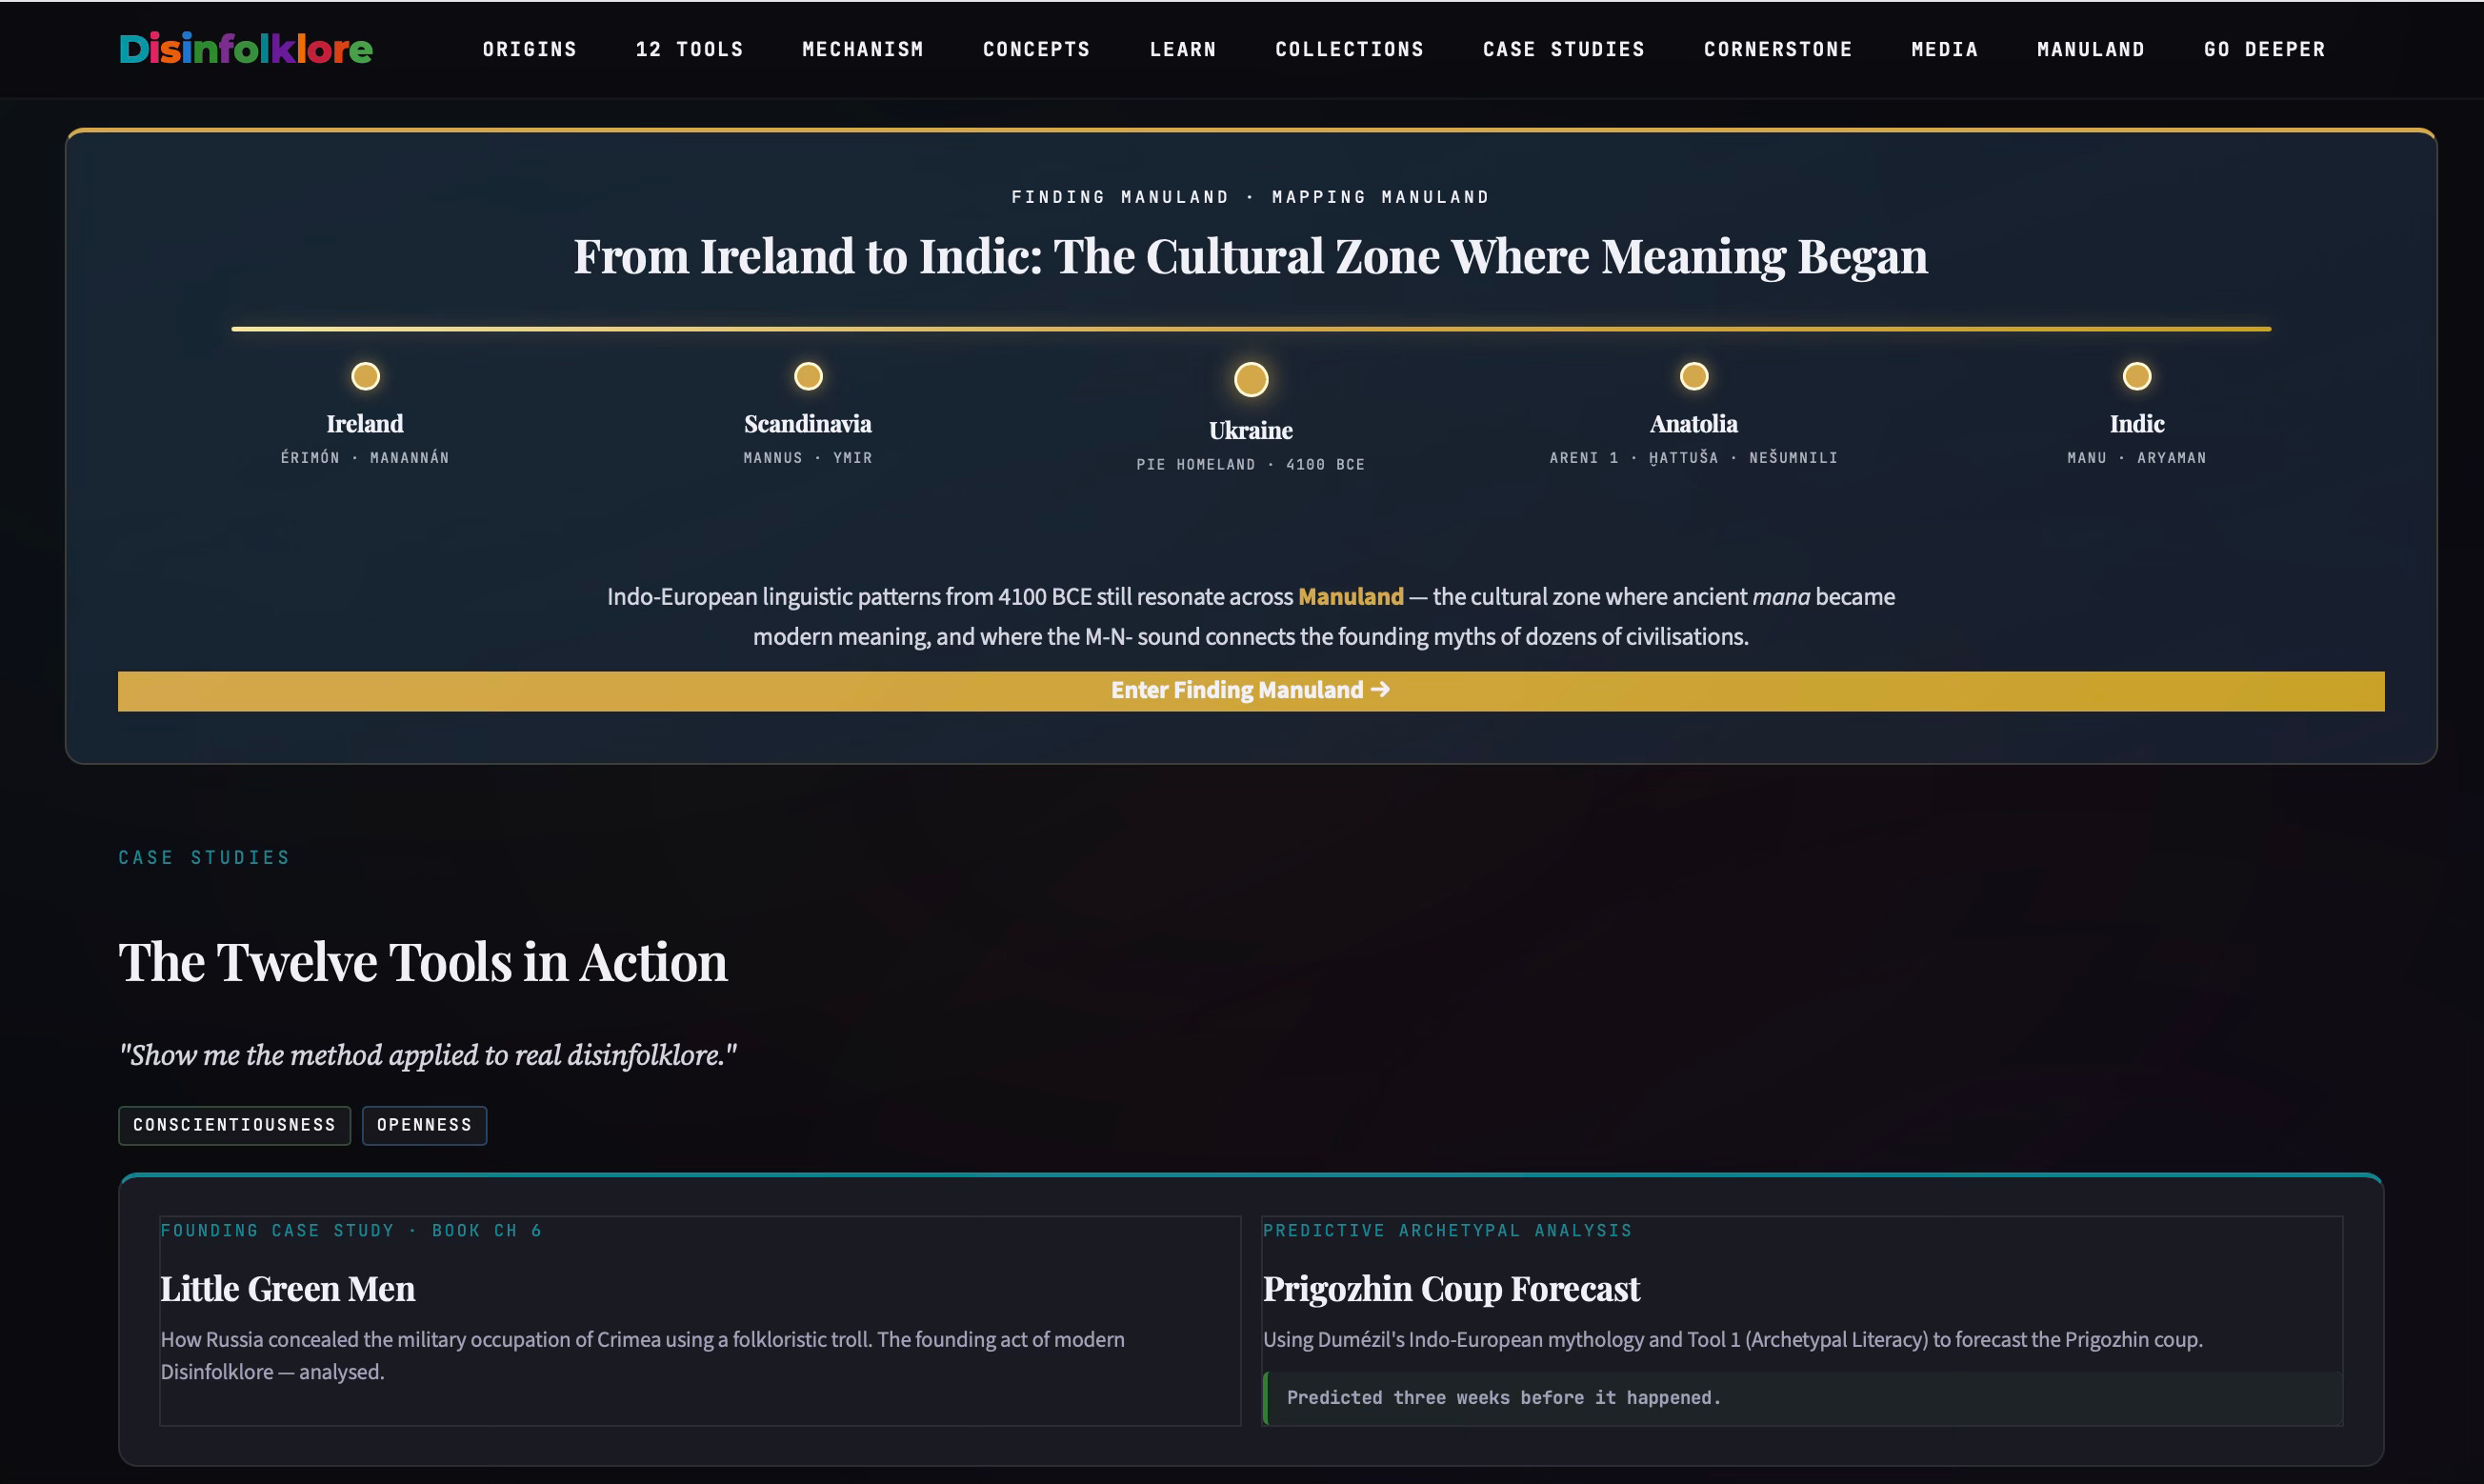Click the gold Manuland text link
The image size is (2484, 1484).
pyautogui.click(x=1351, y=597)
